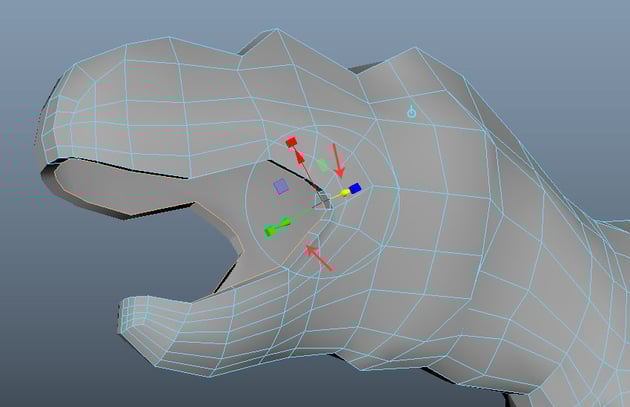Image resolution: width=630 pixels, height=407 pixels.
Task: Select the purple square plane handle
Action: pos(281,187)
